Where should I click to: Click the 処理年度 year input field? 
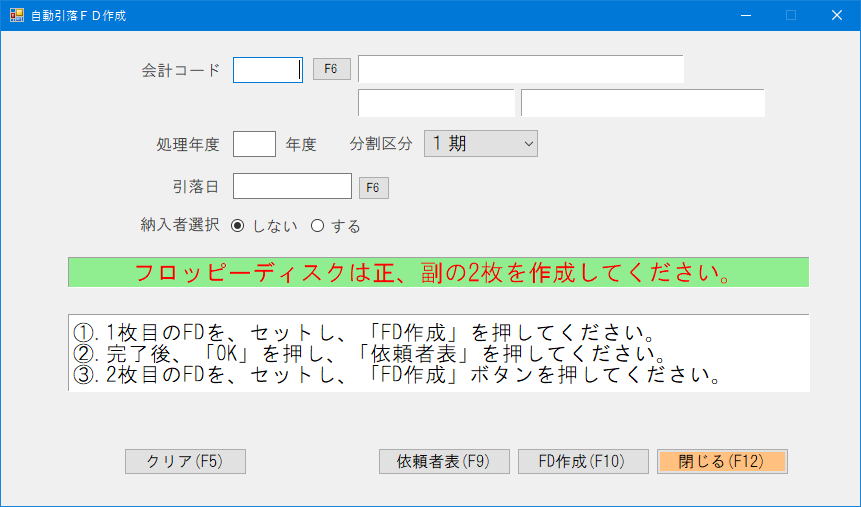[254, 144]
